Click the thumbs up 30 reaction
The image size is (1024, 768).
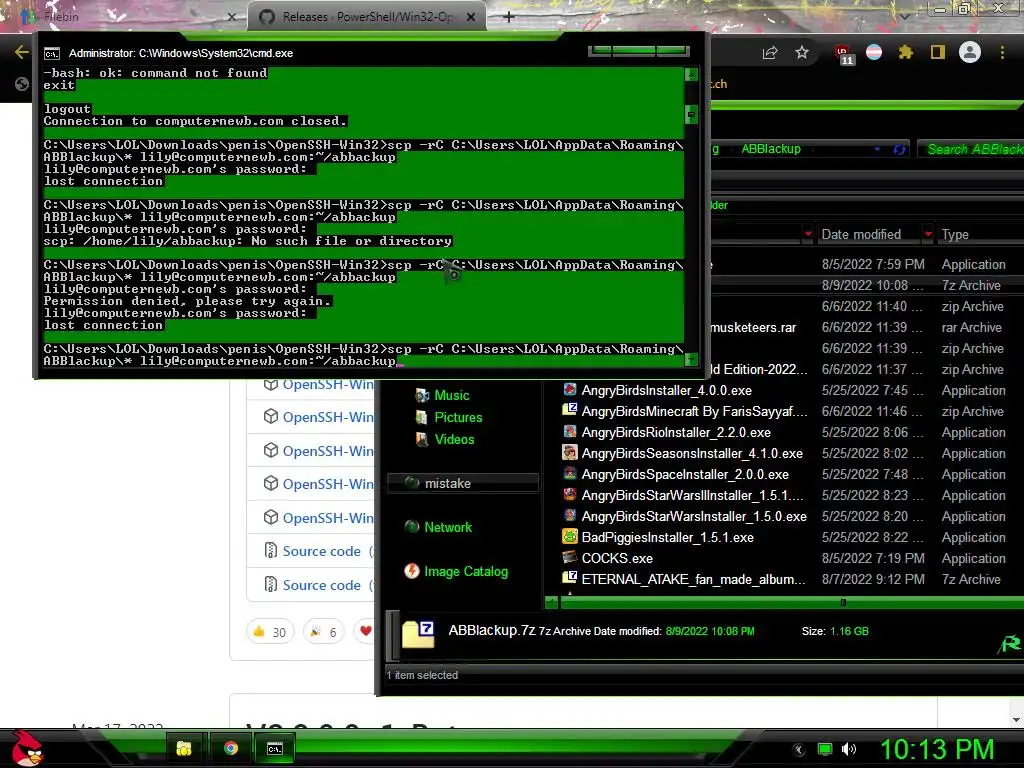click(270, 632)
